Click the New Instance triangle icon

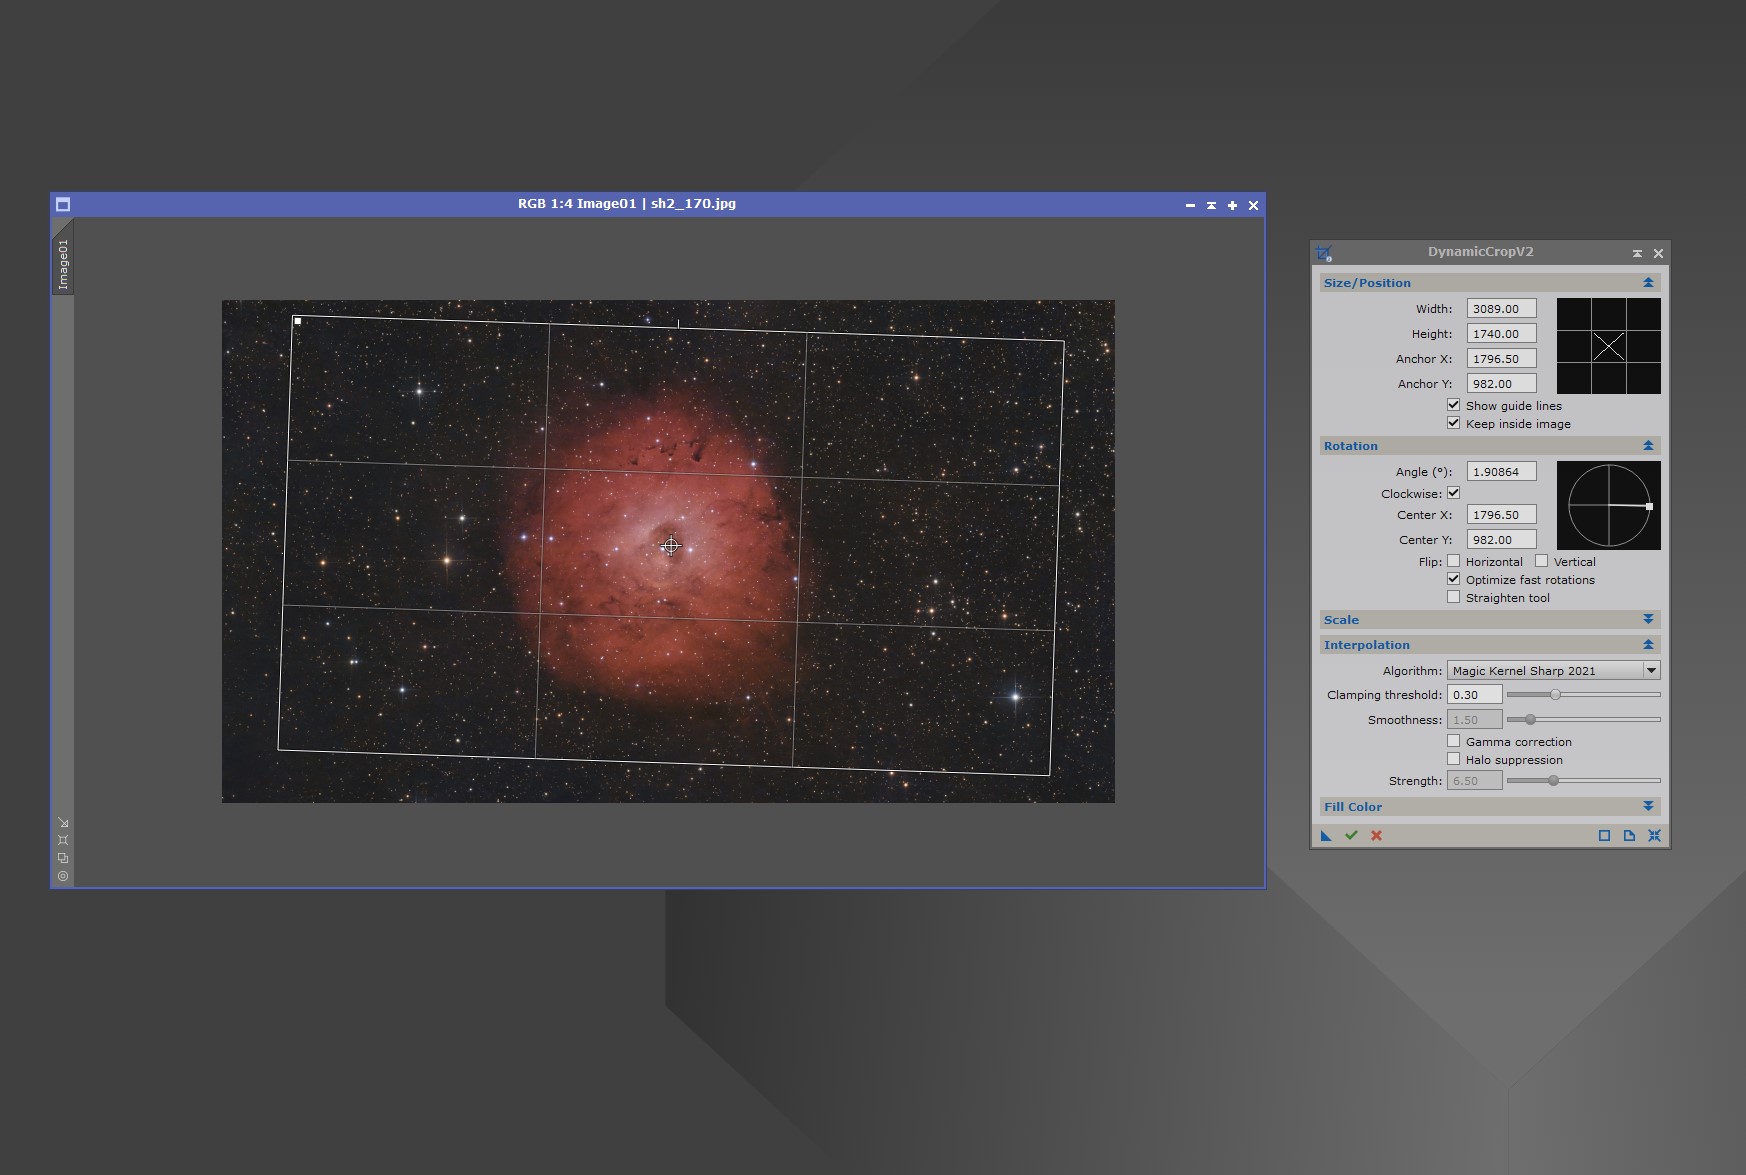(x=1326, y=836)
